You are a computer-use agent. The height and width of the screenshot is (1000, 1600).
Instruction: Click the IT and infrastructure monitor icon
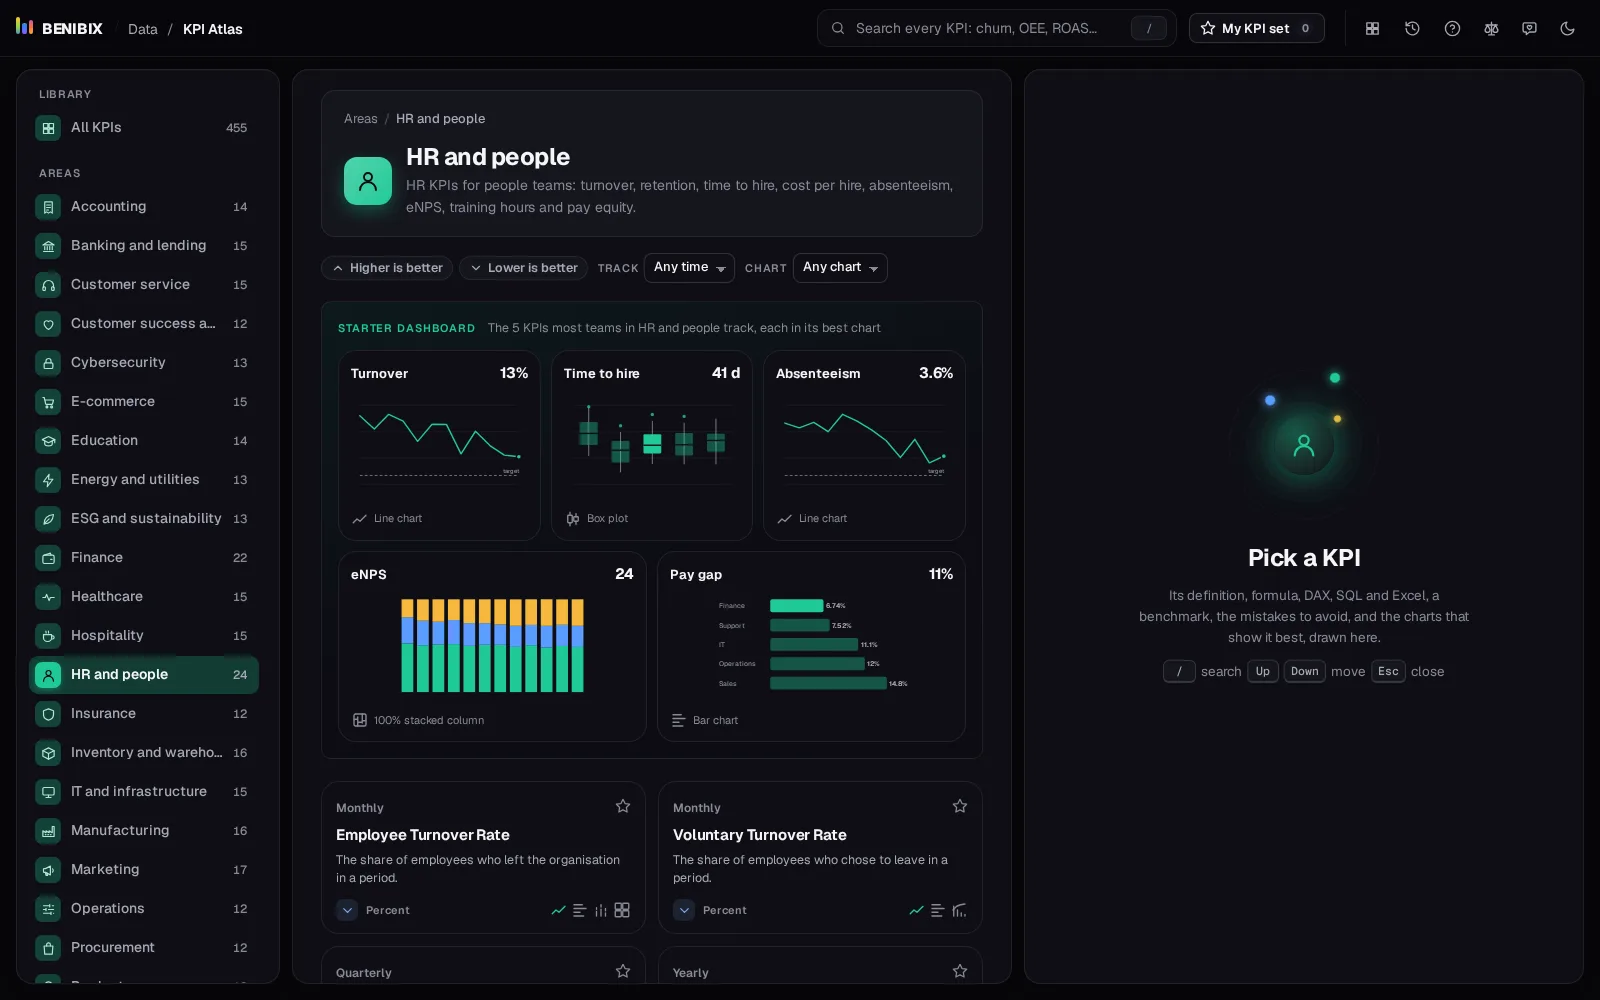pos(48,792)
